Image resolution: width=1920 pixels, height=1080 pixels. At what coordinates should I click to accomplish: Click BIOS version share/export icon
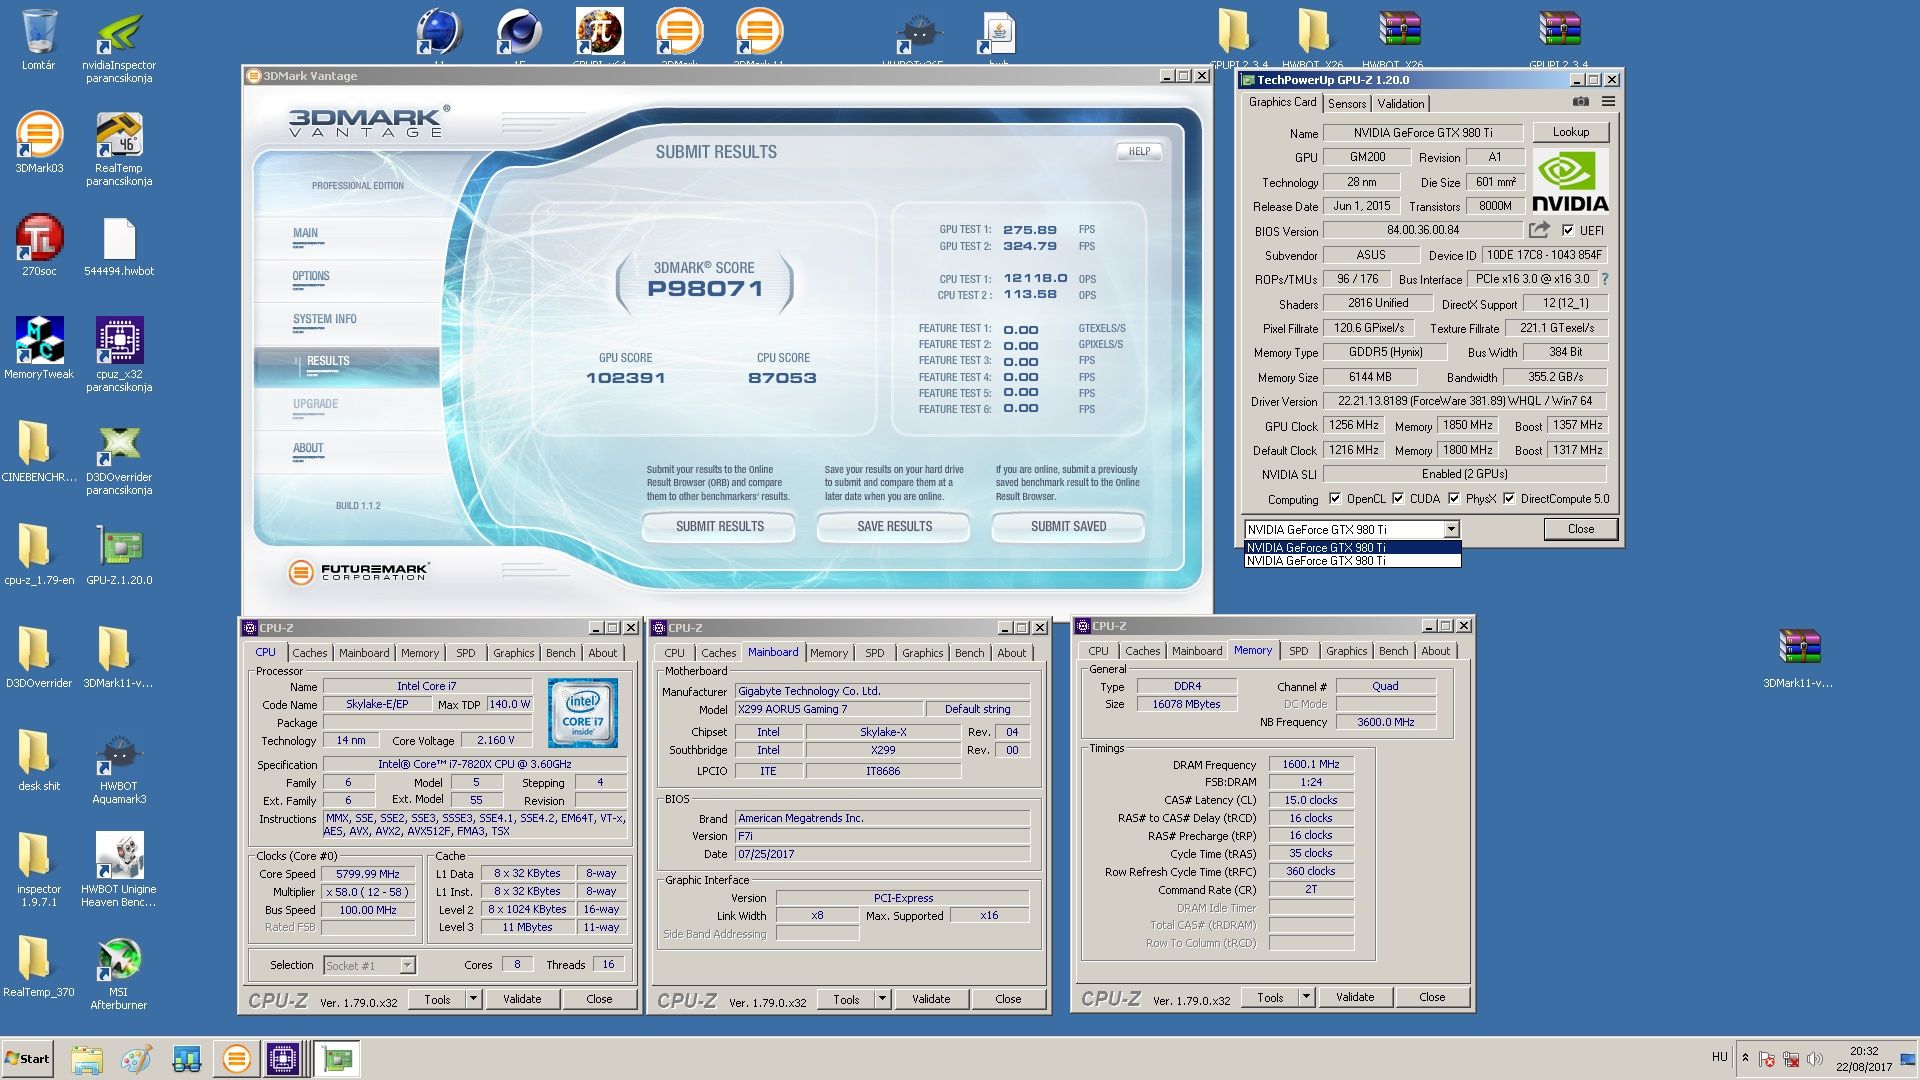click(x=1539, y=230)
